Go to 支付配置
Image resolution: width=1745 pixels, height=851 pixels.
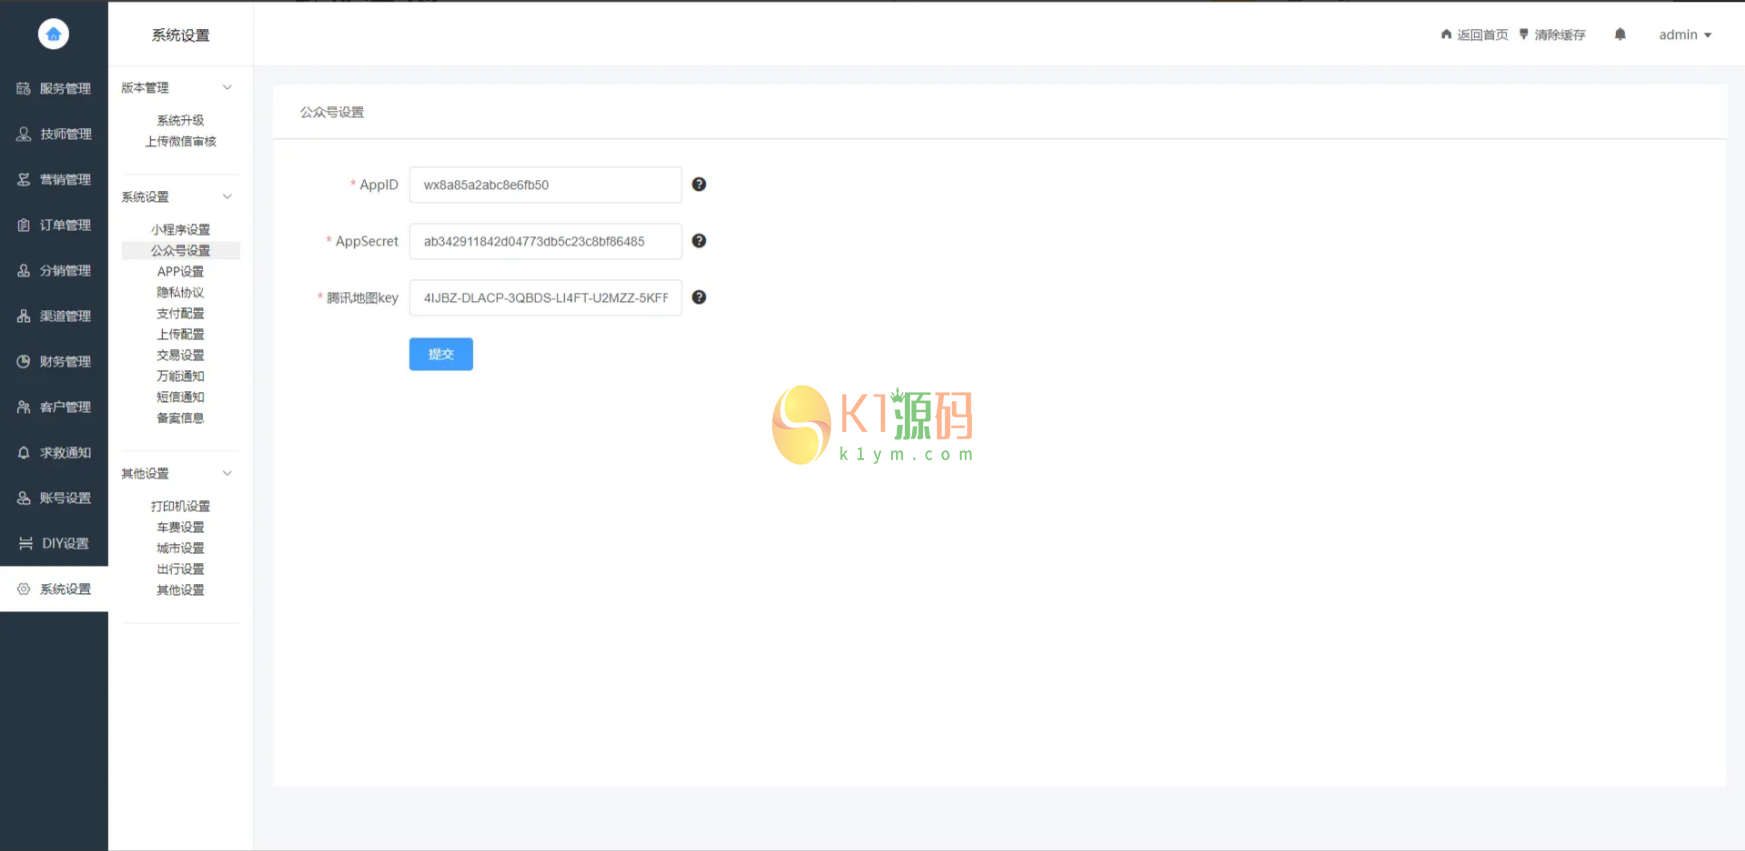[x=180, y=313]
